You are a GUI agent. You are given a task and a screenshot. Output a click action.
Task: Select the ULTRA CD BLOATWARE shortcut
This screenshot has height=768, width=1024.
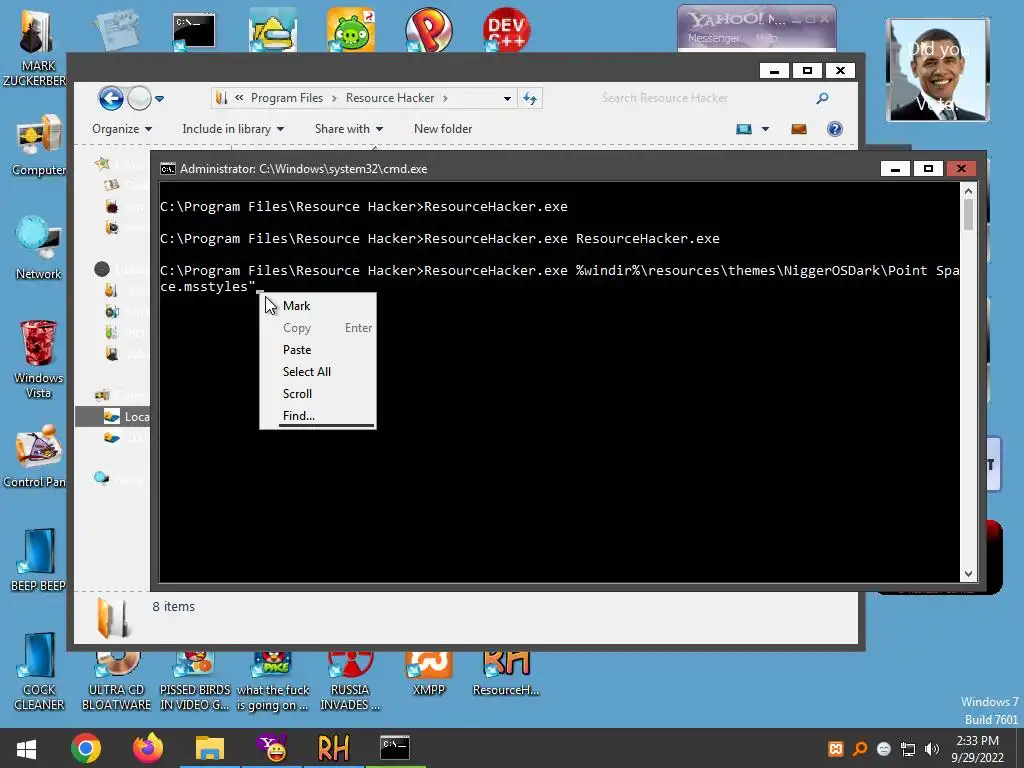[x=116, y=681]
